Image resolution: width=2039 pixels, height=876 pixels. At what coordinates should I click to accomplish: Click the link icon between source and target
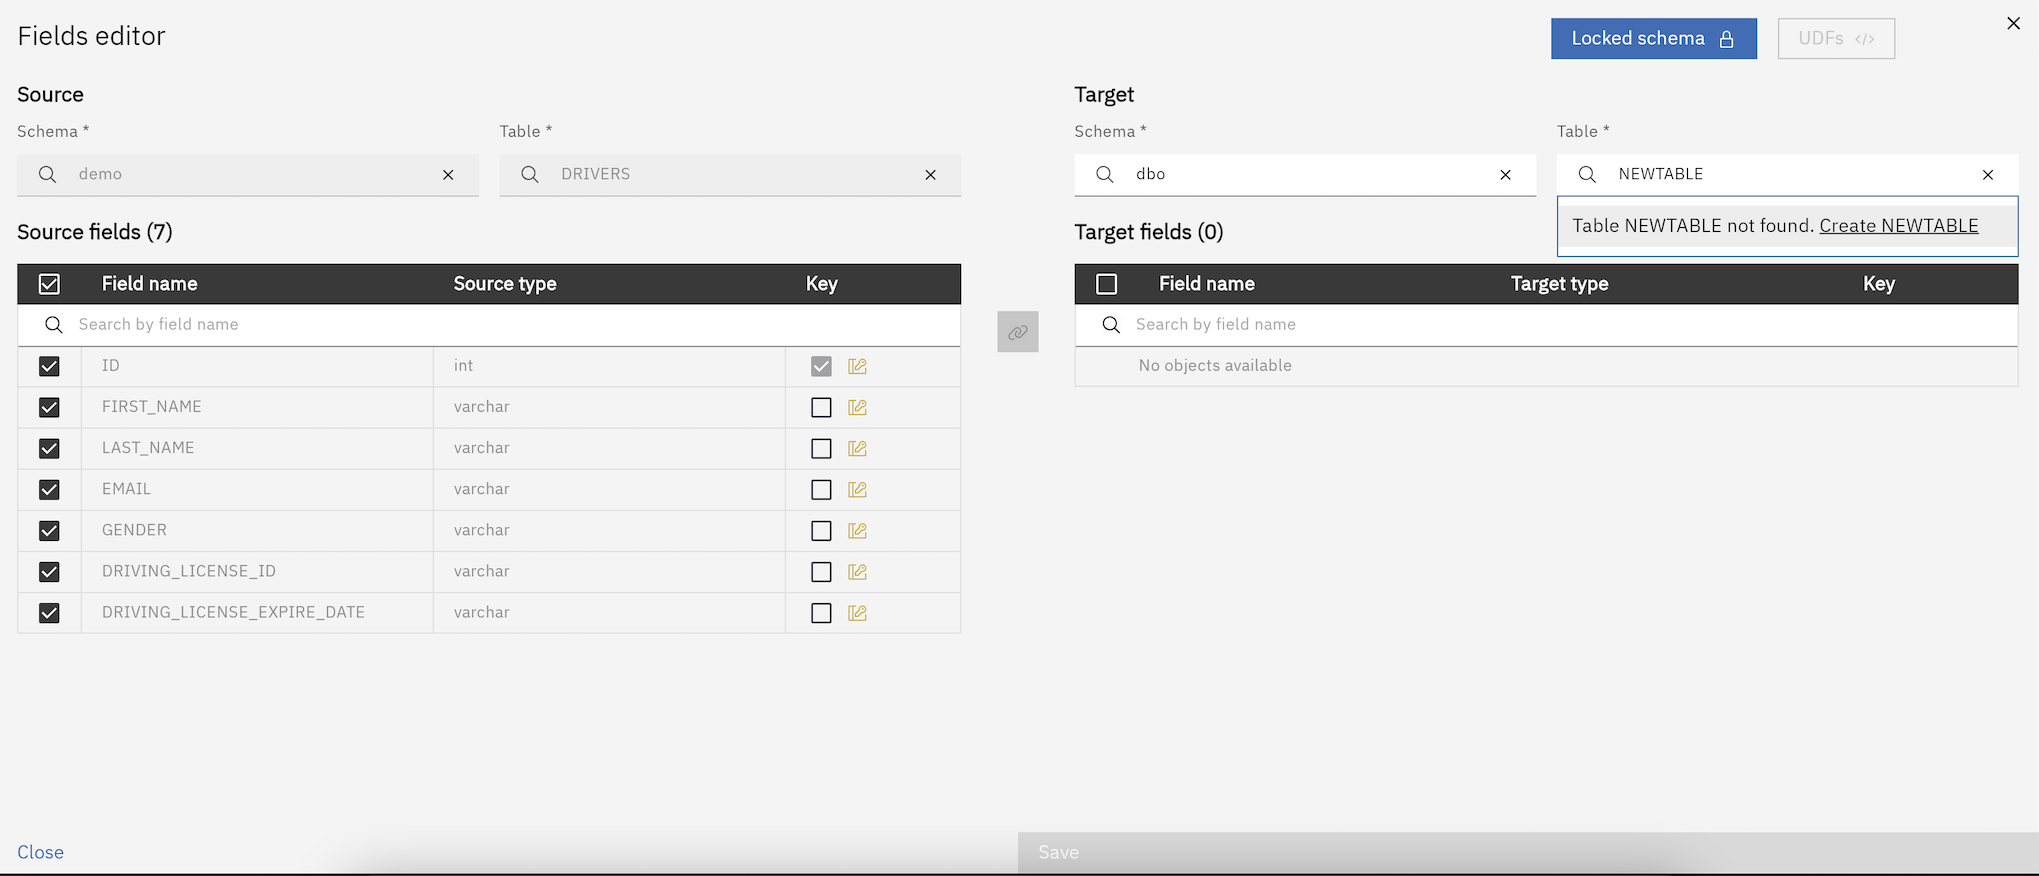tap(1017, 332)
